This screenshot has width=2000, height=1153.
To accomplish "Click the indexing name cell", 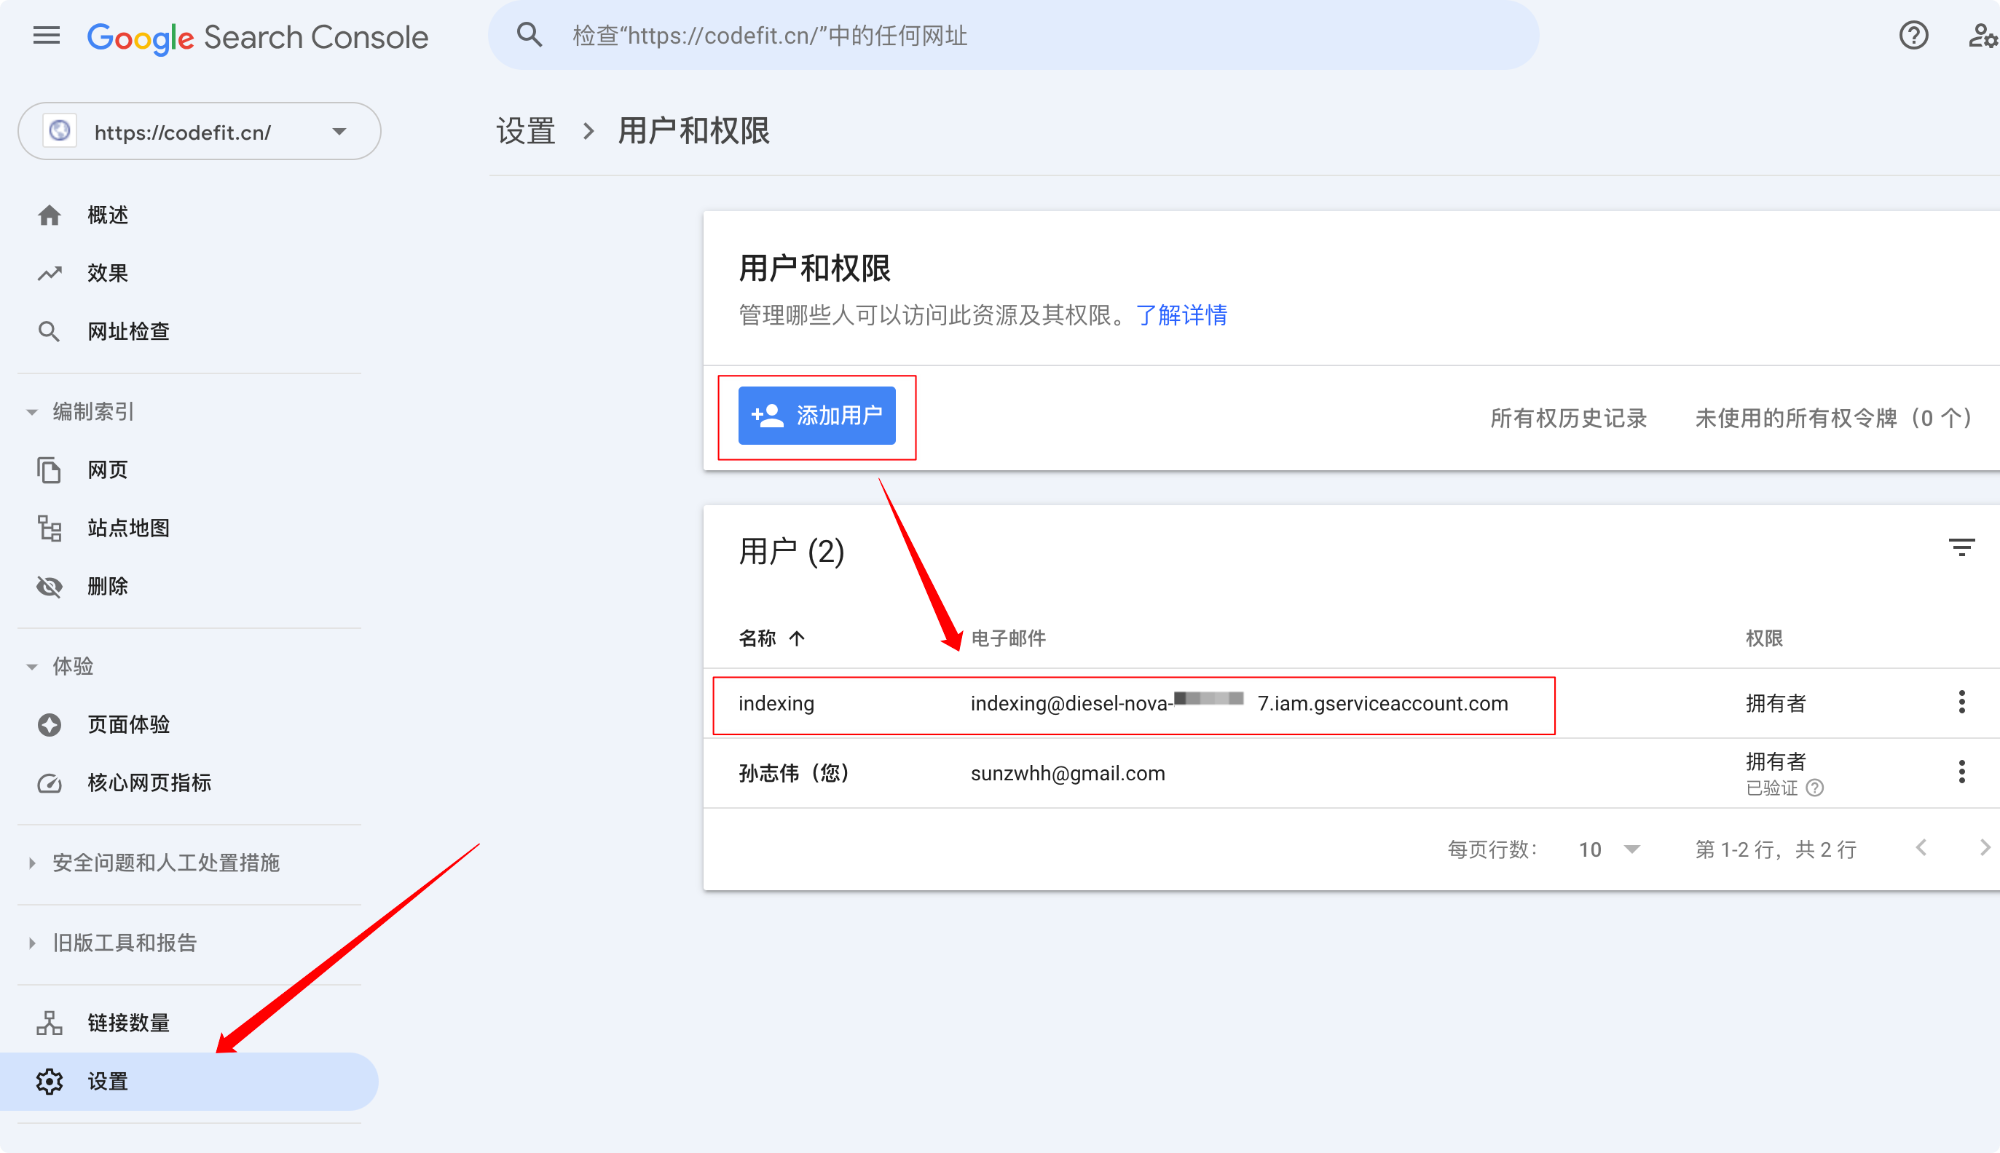I will (776, 703).
